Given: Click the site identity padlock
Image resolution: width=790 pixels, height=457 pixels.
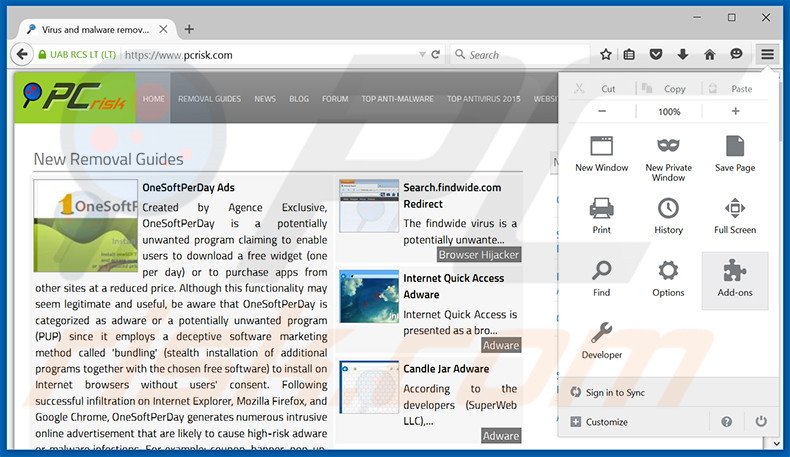Looking at the screenshot, I should [42, 54].
